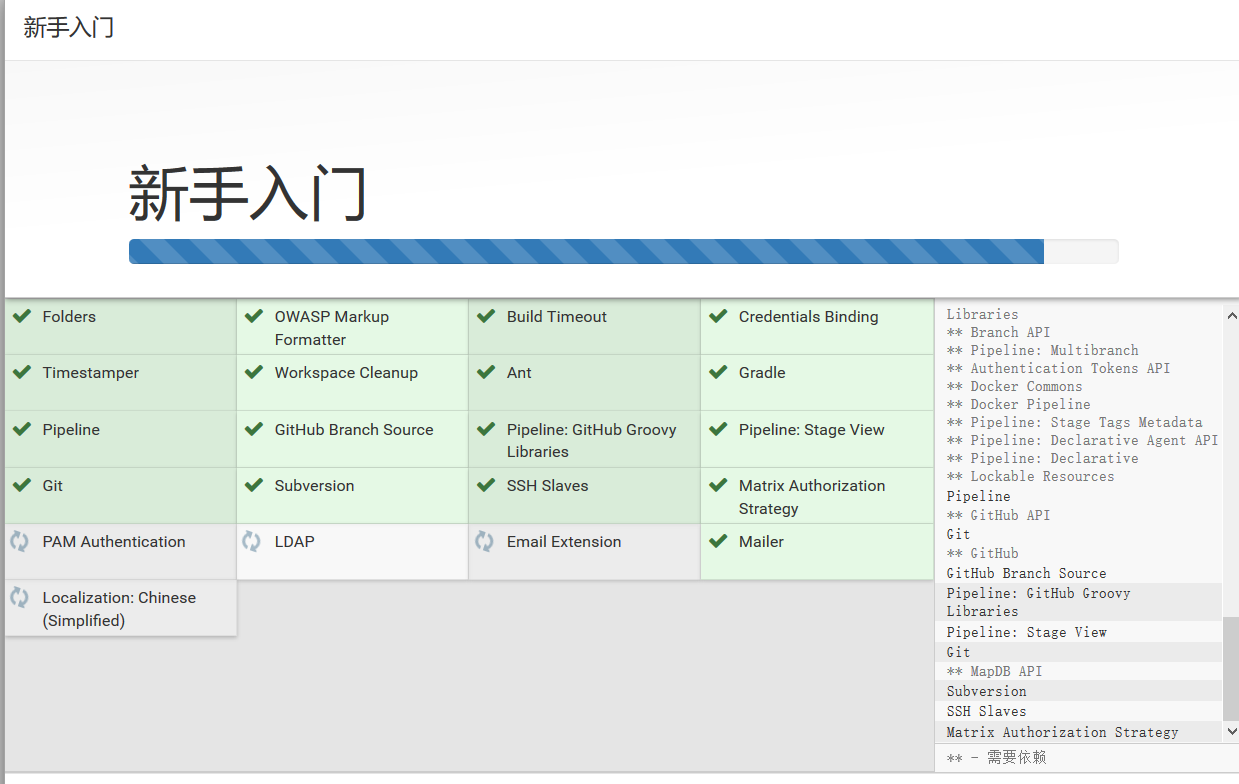Click the Matrix Authorization Strategy tile checkmark
The image size is (1239, 784).
(718, 485)
